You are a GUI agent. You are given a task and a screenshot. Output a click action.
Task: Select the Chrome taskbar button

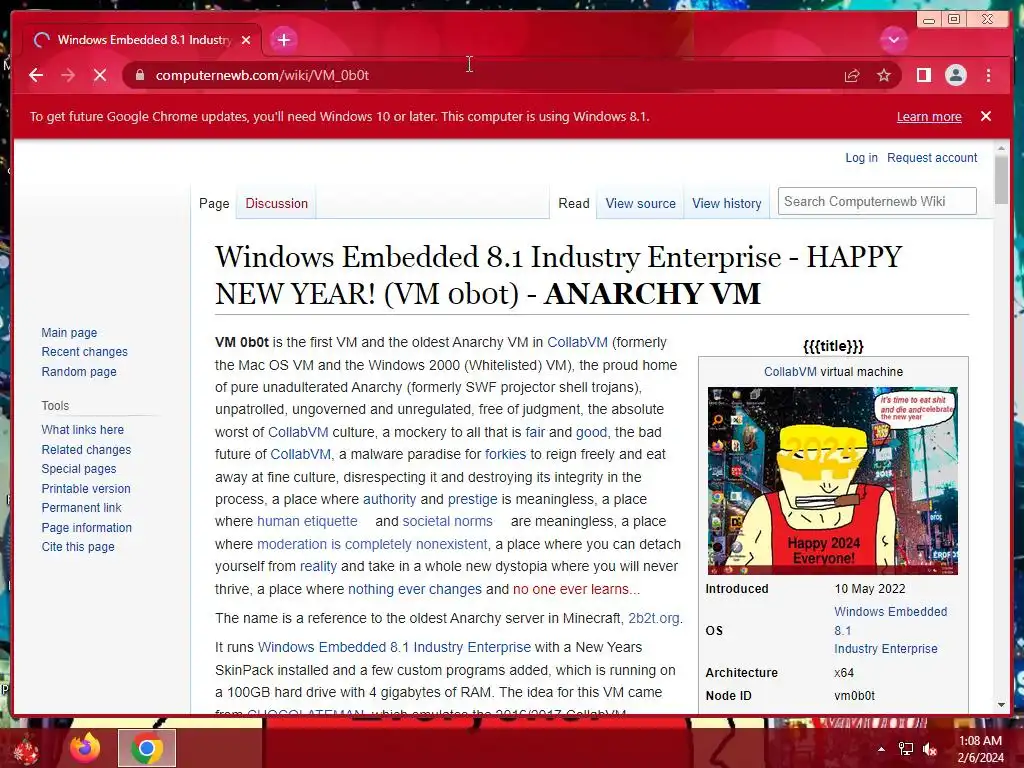click(147, 748)
